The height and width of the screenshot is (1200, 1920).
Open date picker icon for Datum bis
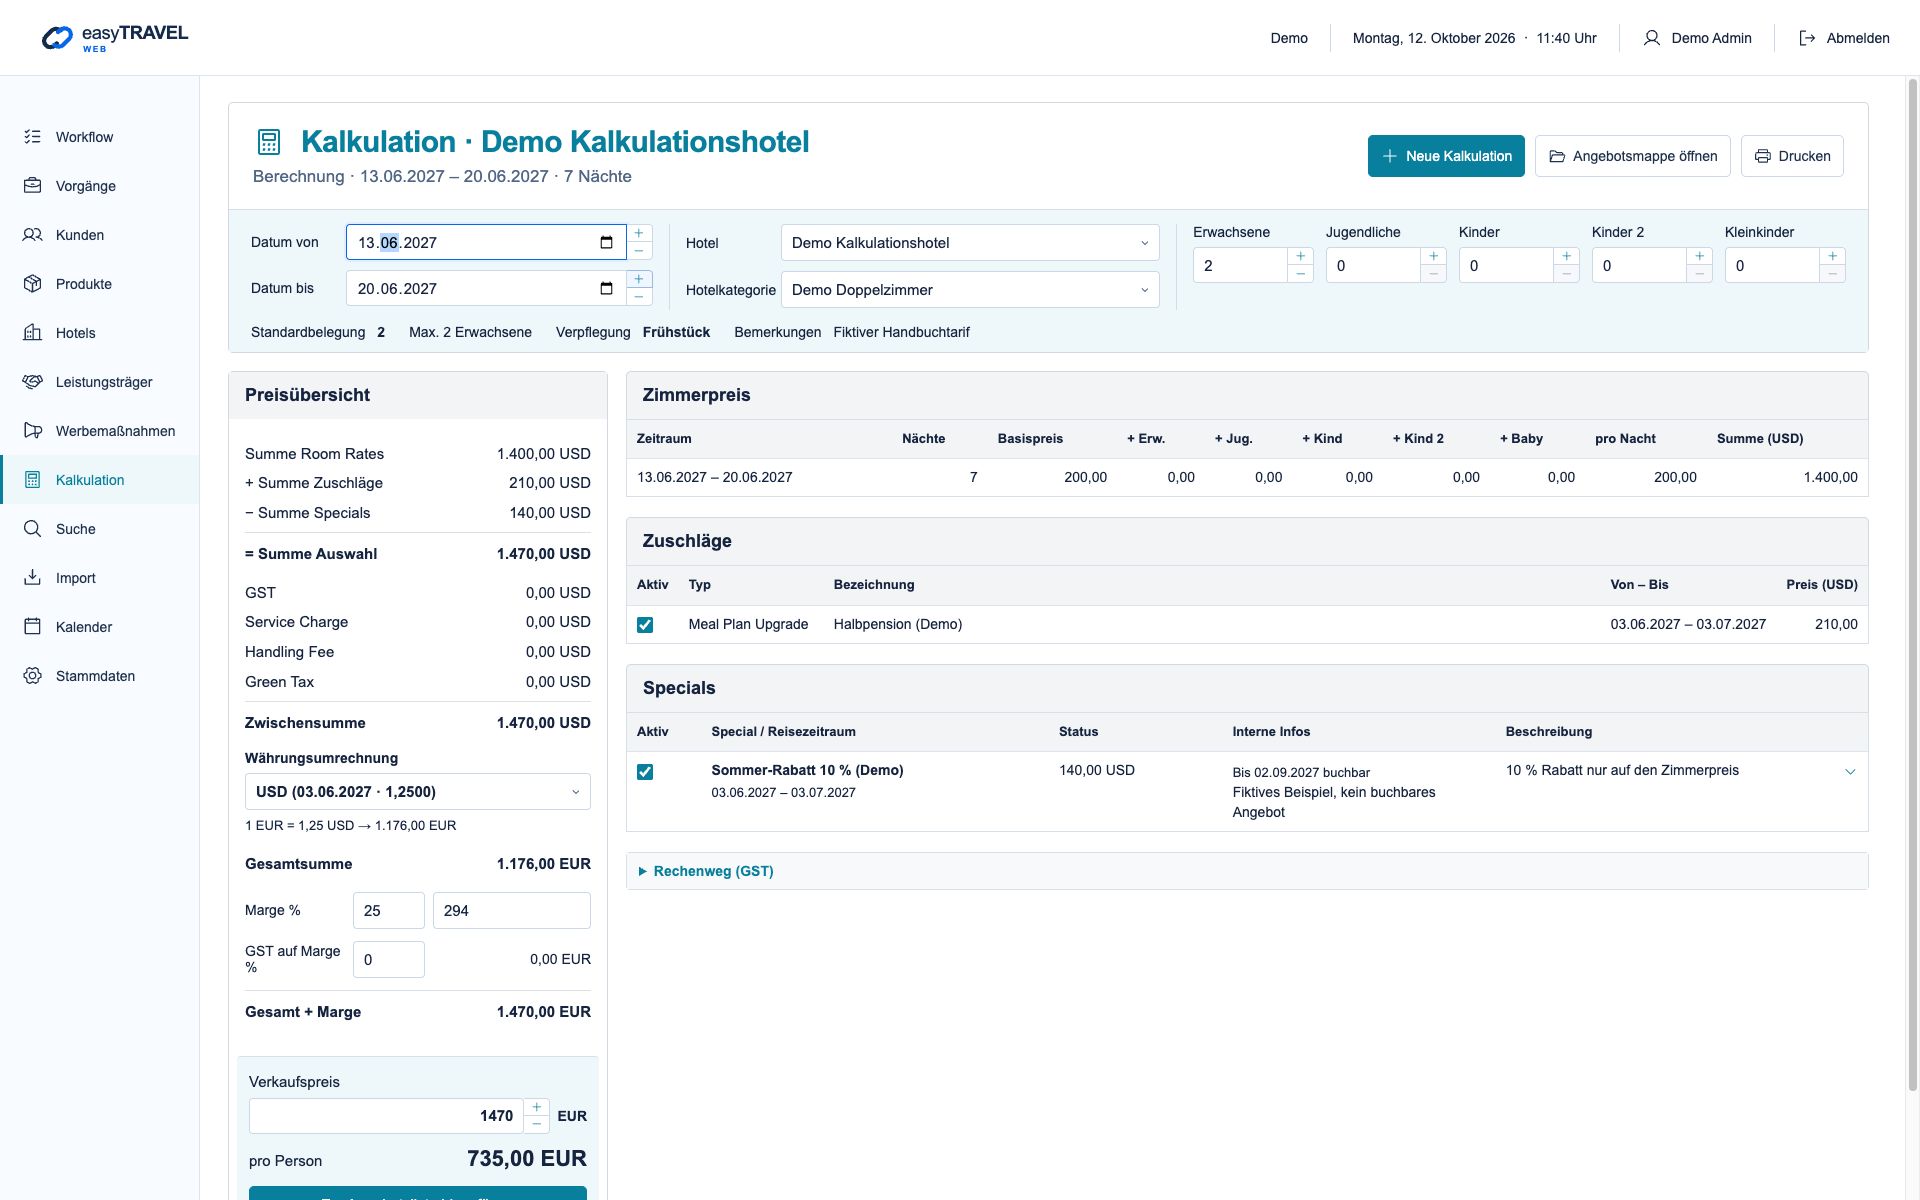(x=606, y=288)
